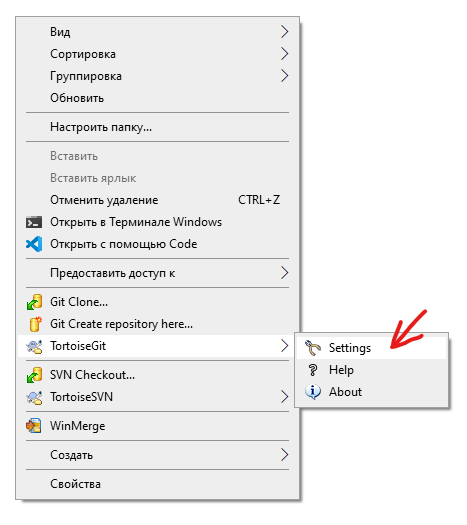
Task: Click the Settings wrench icon in submenu
Action: tap(313, 348)
